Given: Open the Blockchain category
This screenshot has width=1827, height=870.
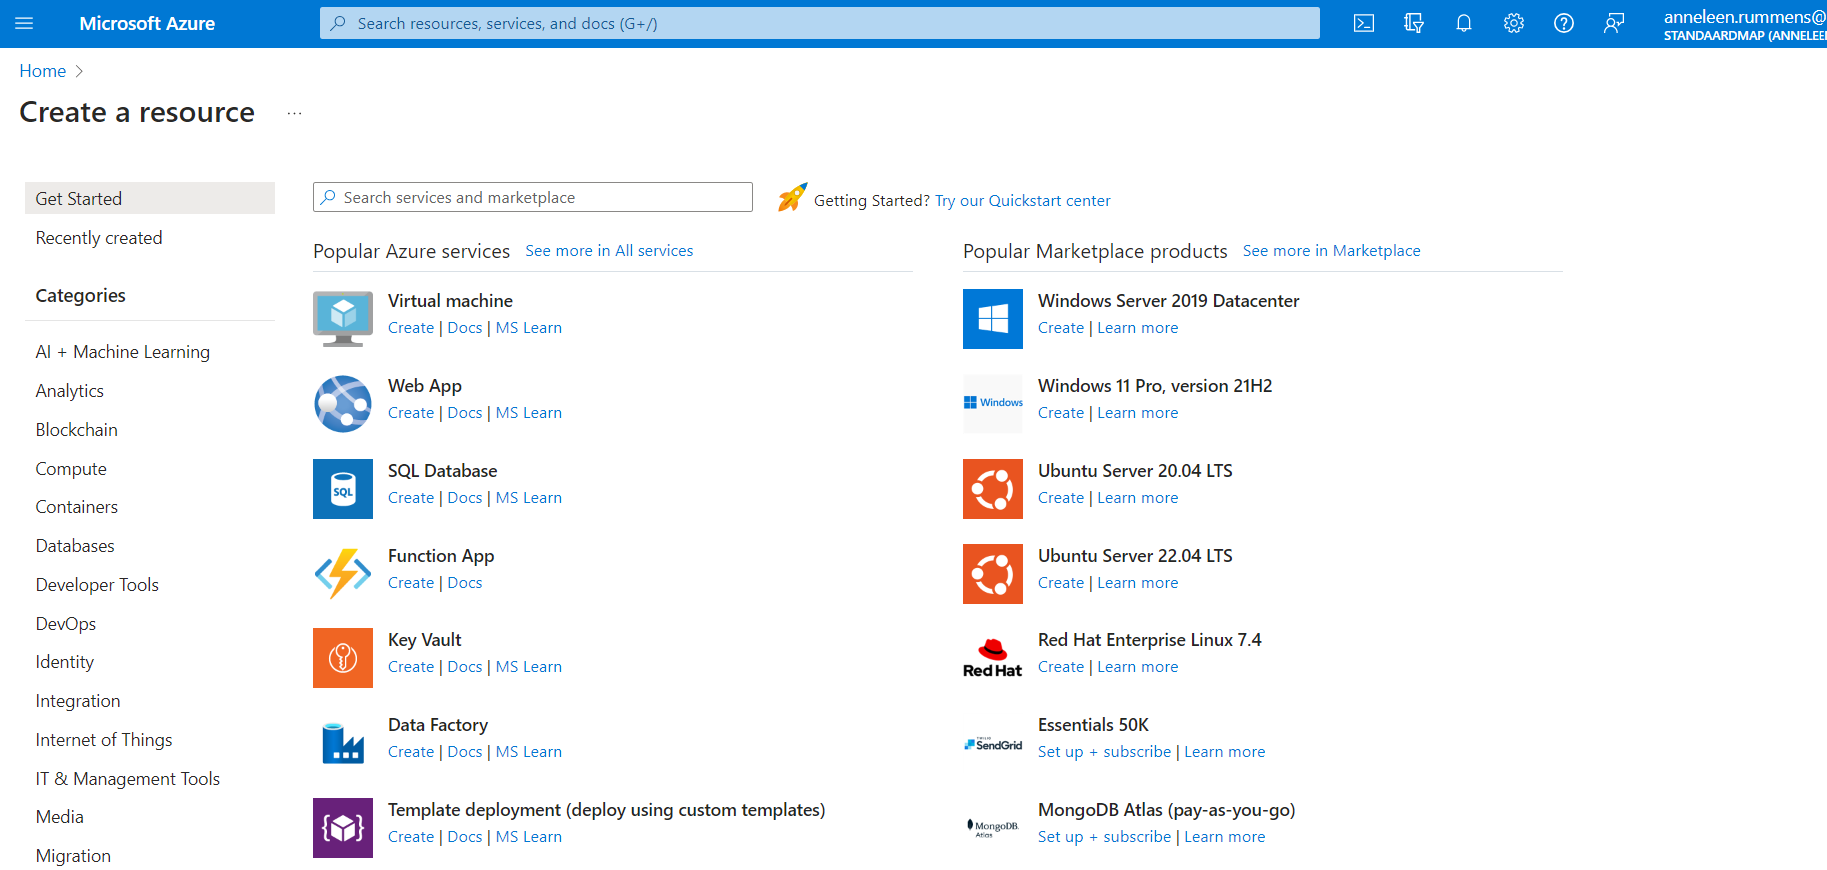Looking at the screenshot, I should coord(77,430).
